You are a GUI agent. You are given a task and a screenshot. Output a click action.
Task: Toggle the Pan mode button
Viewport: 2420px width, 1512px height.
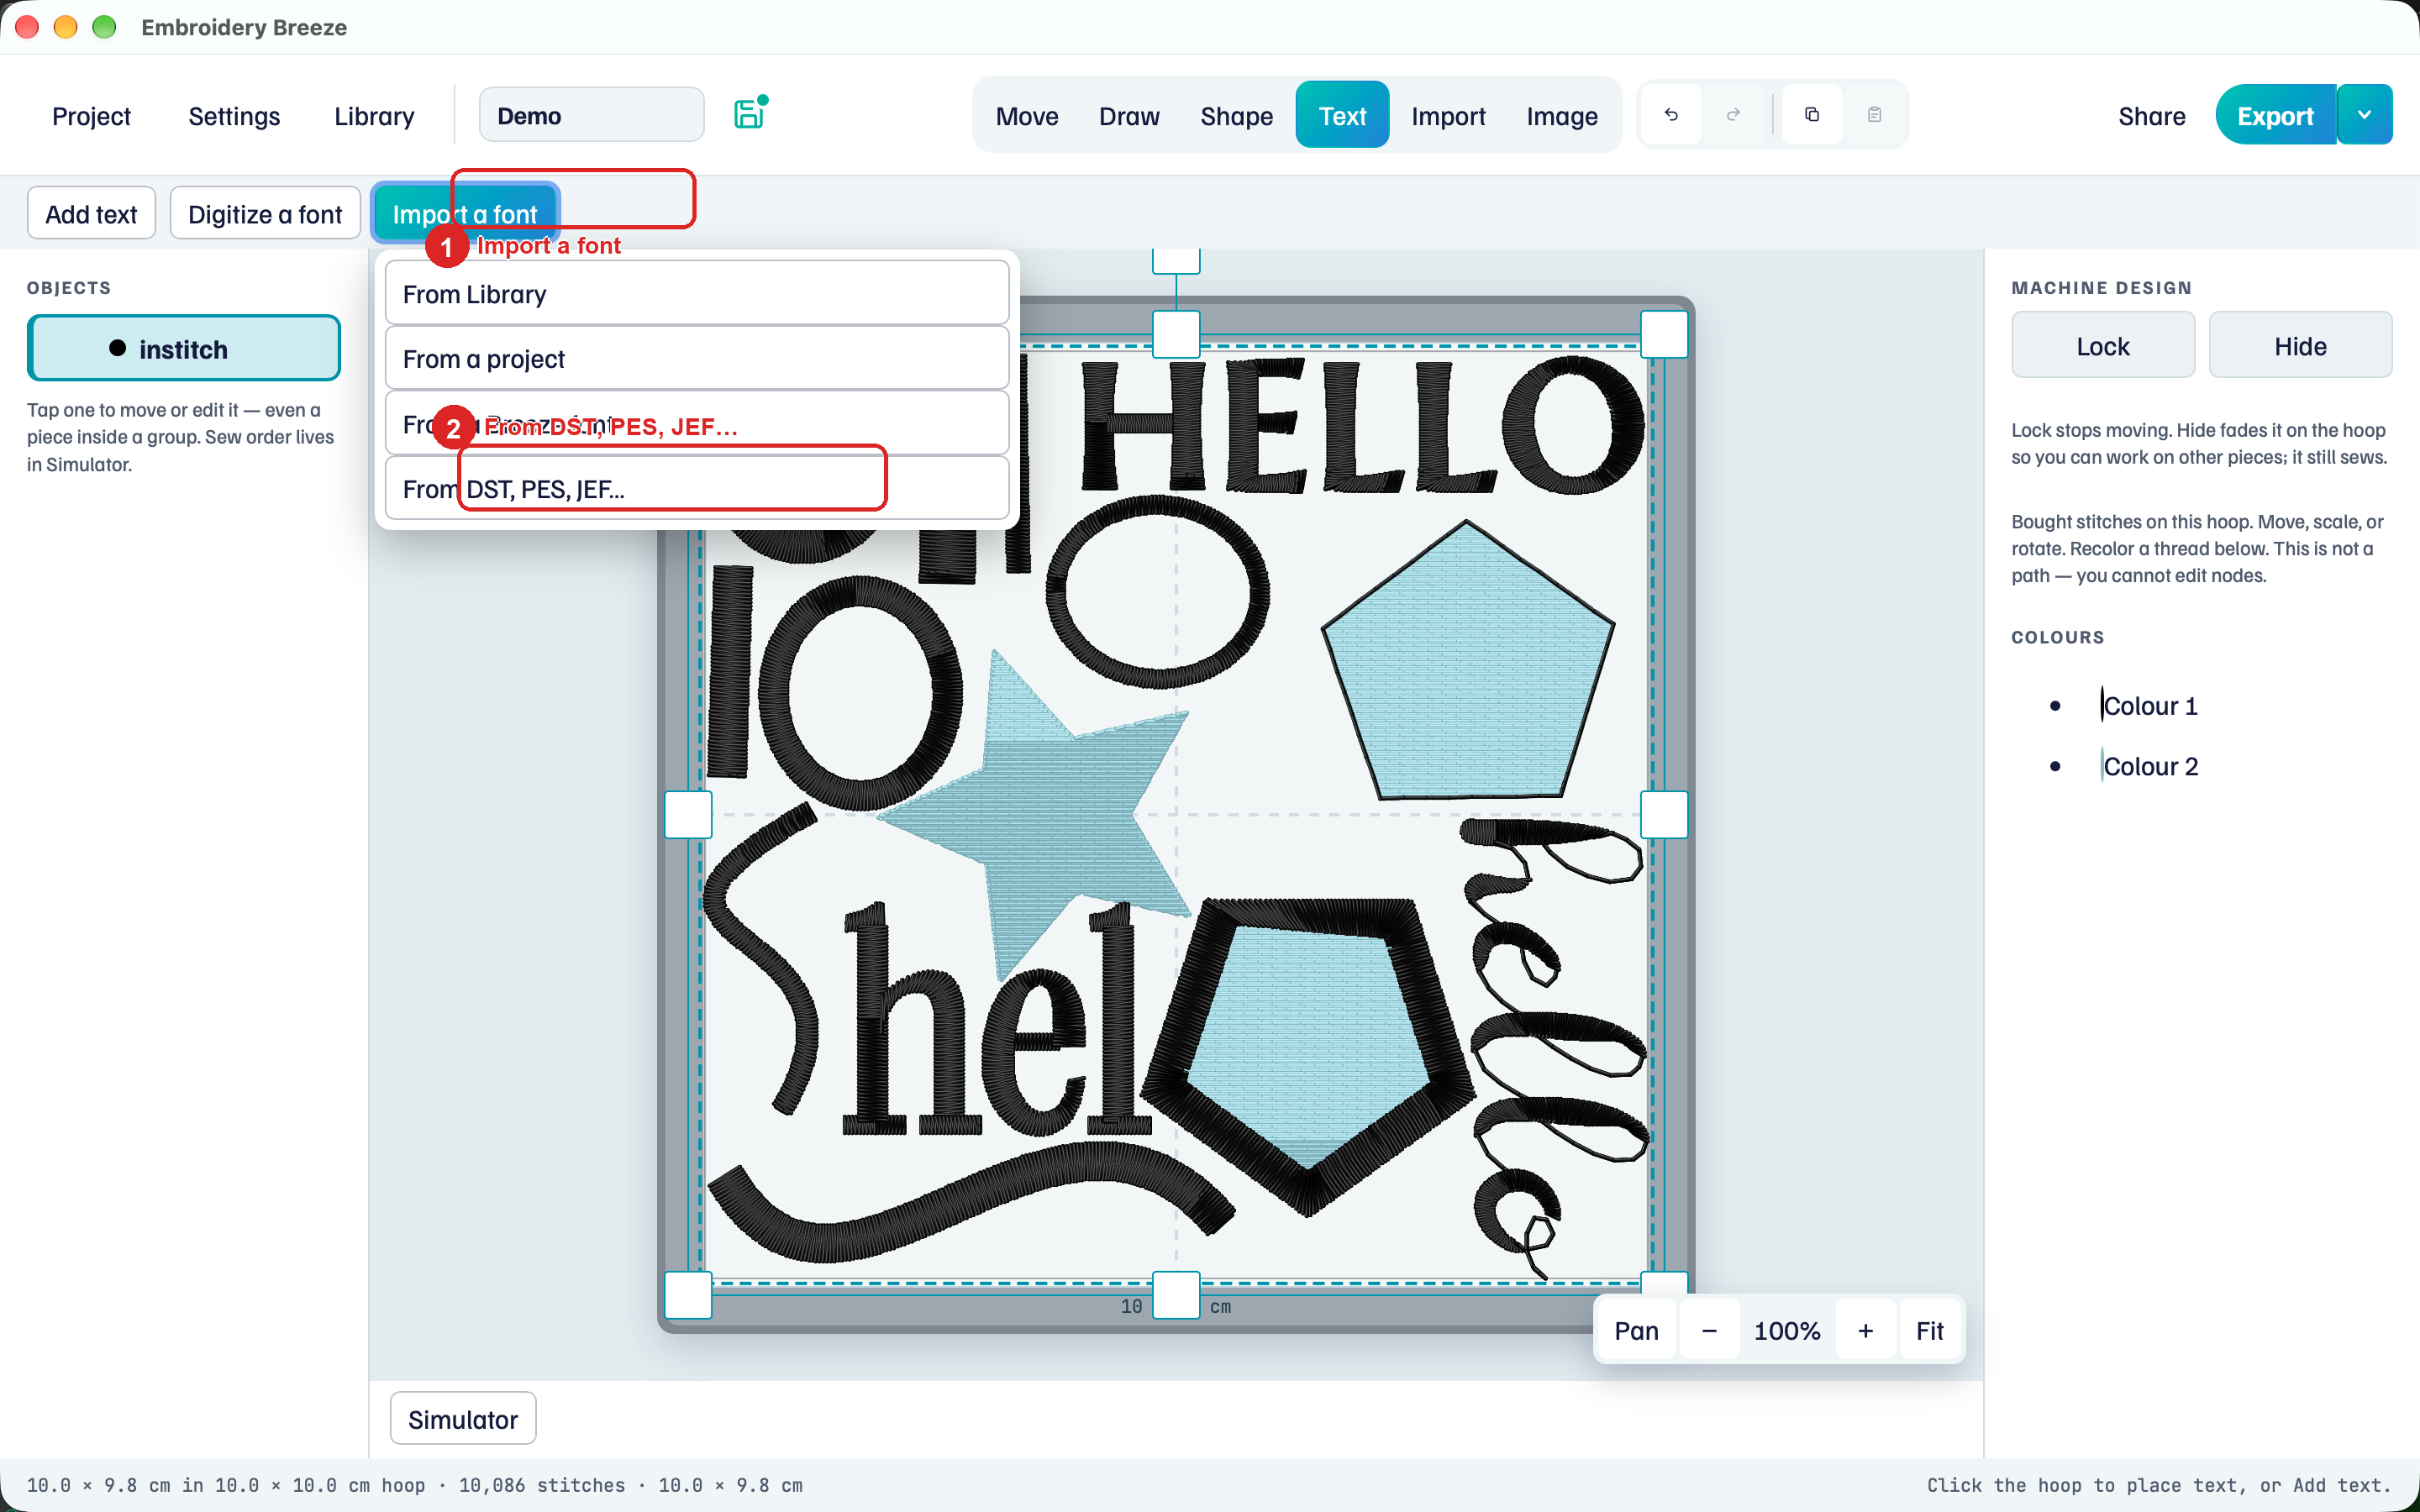tap(1636, 1330)
